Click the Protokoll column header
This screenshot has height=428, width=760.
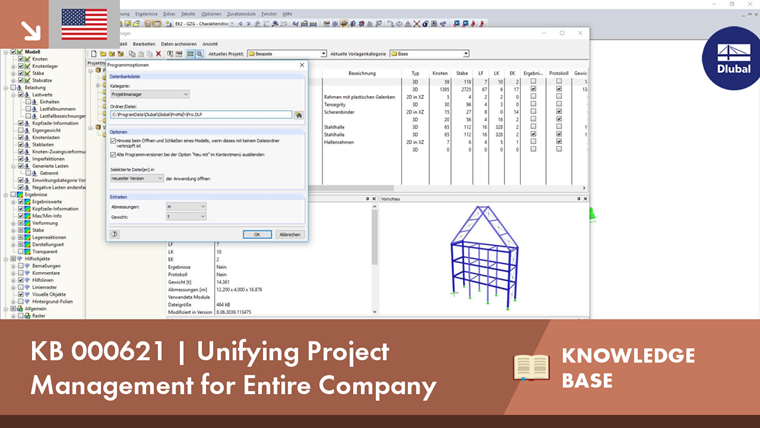pyautogui.click(x=559, y=73)
